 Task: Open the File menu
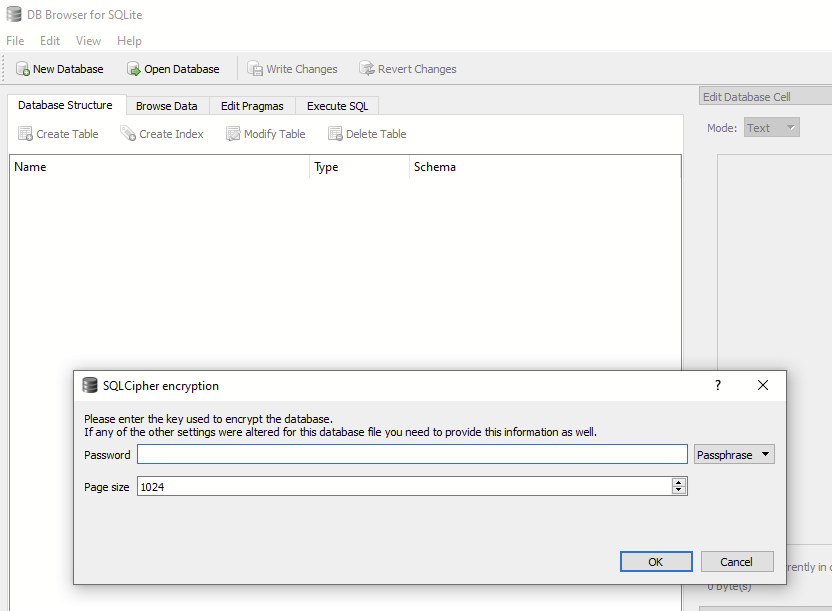15,41
